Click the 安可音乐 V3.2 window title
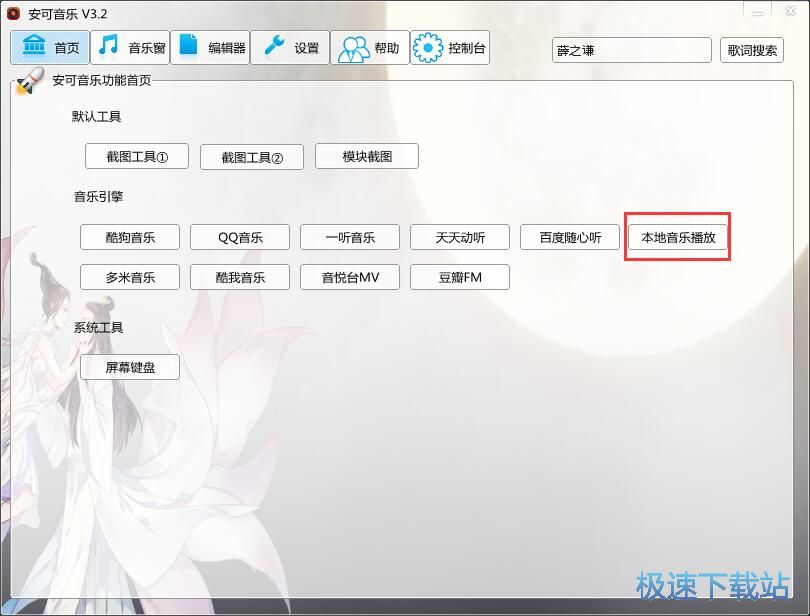The image size is (810, 616). 68,14
